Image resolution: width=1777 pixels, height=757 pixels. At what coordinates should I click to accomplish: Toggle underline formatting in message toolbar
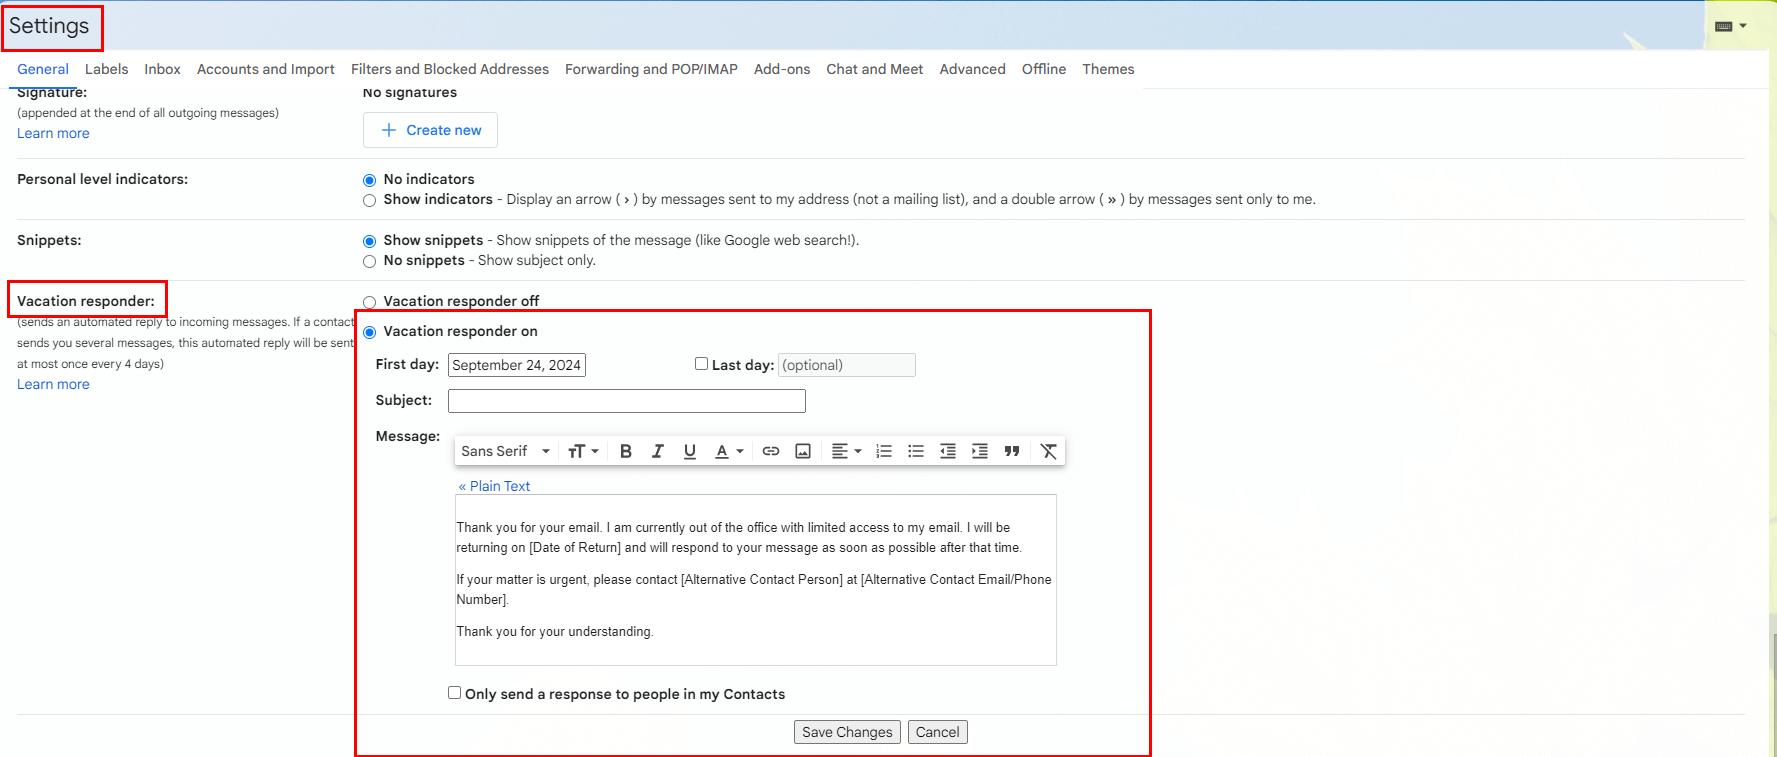point(690,451)
